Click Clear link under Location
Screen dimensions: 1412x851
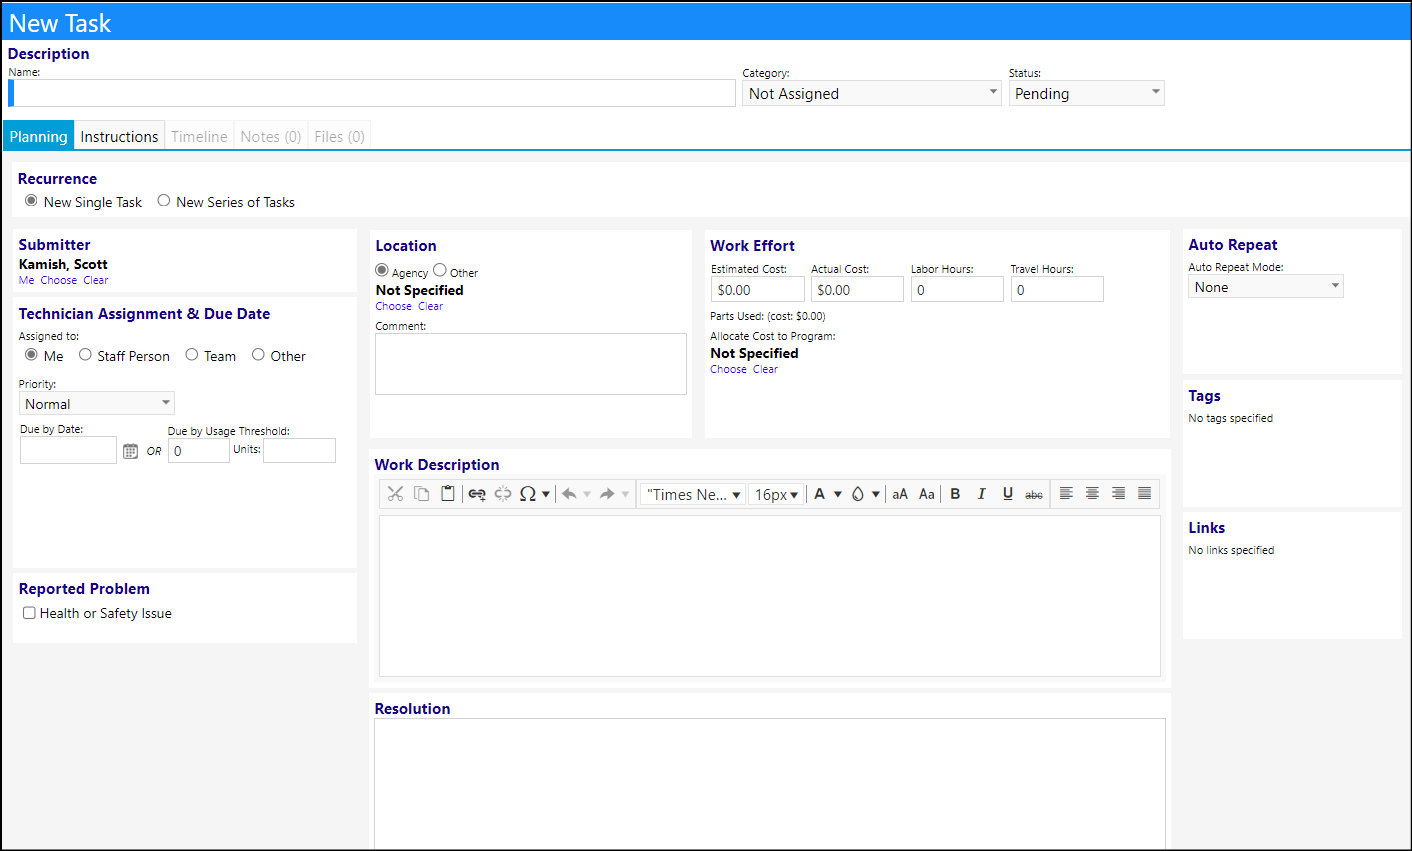coord(431,306)
